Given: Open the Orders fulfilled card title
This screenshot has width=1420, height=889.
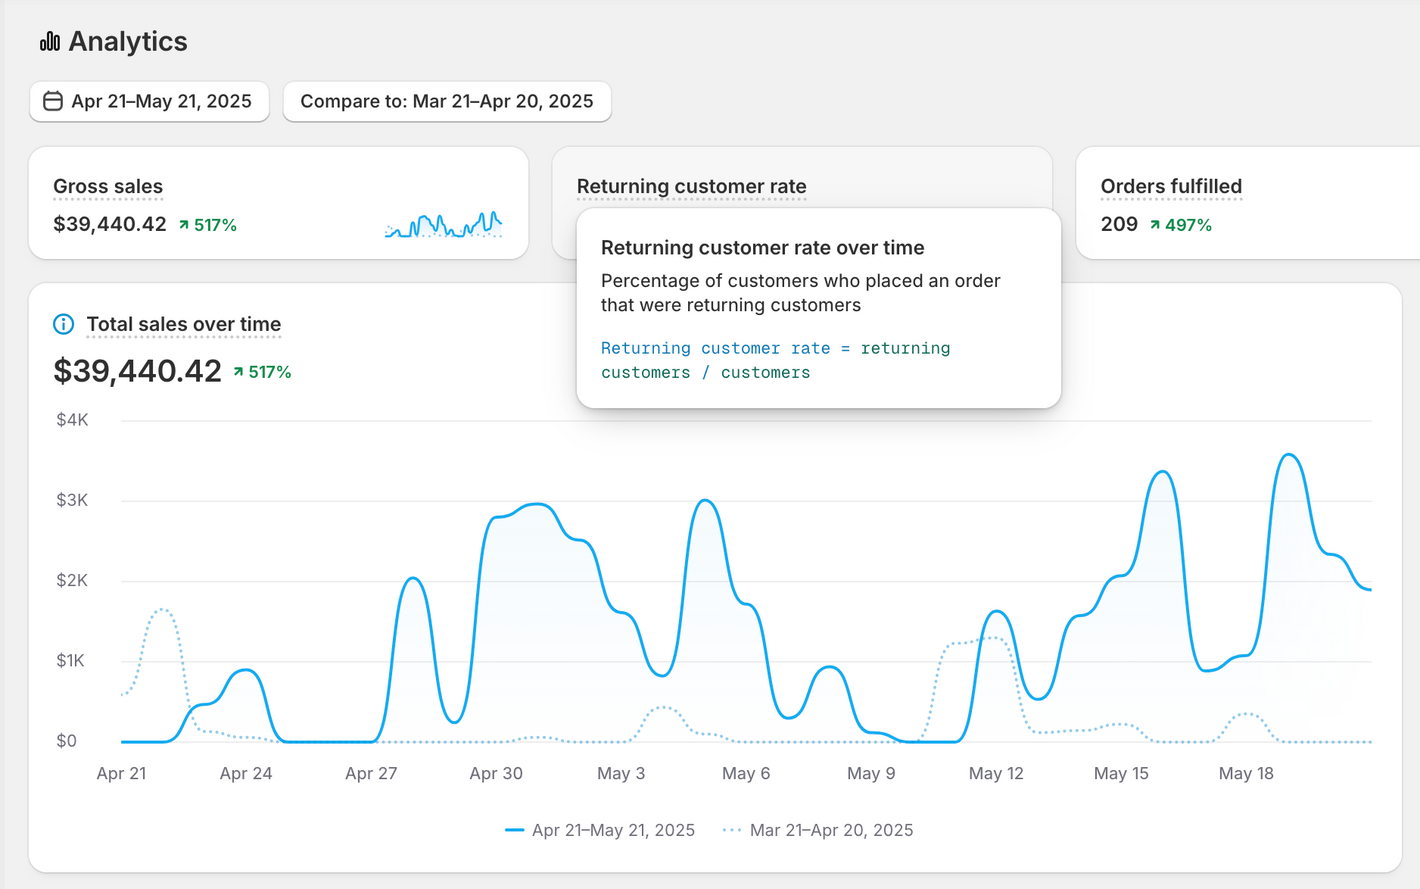Looking at the screenshot, I should click(1171, 187).
